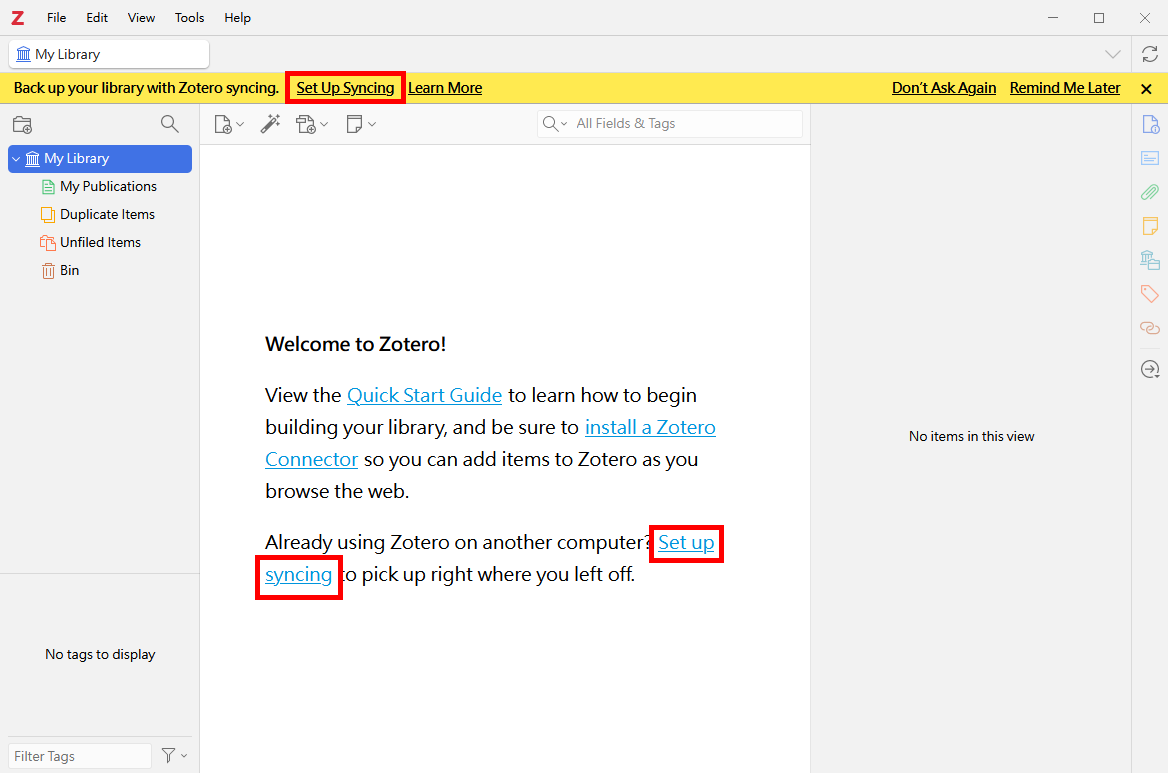This screenshot has height=773, width=1168.
Task: Open the Abstract pane icon in sidebar
Action: 1150,158
